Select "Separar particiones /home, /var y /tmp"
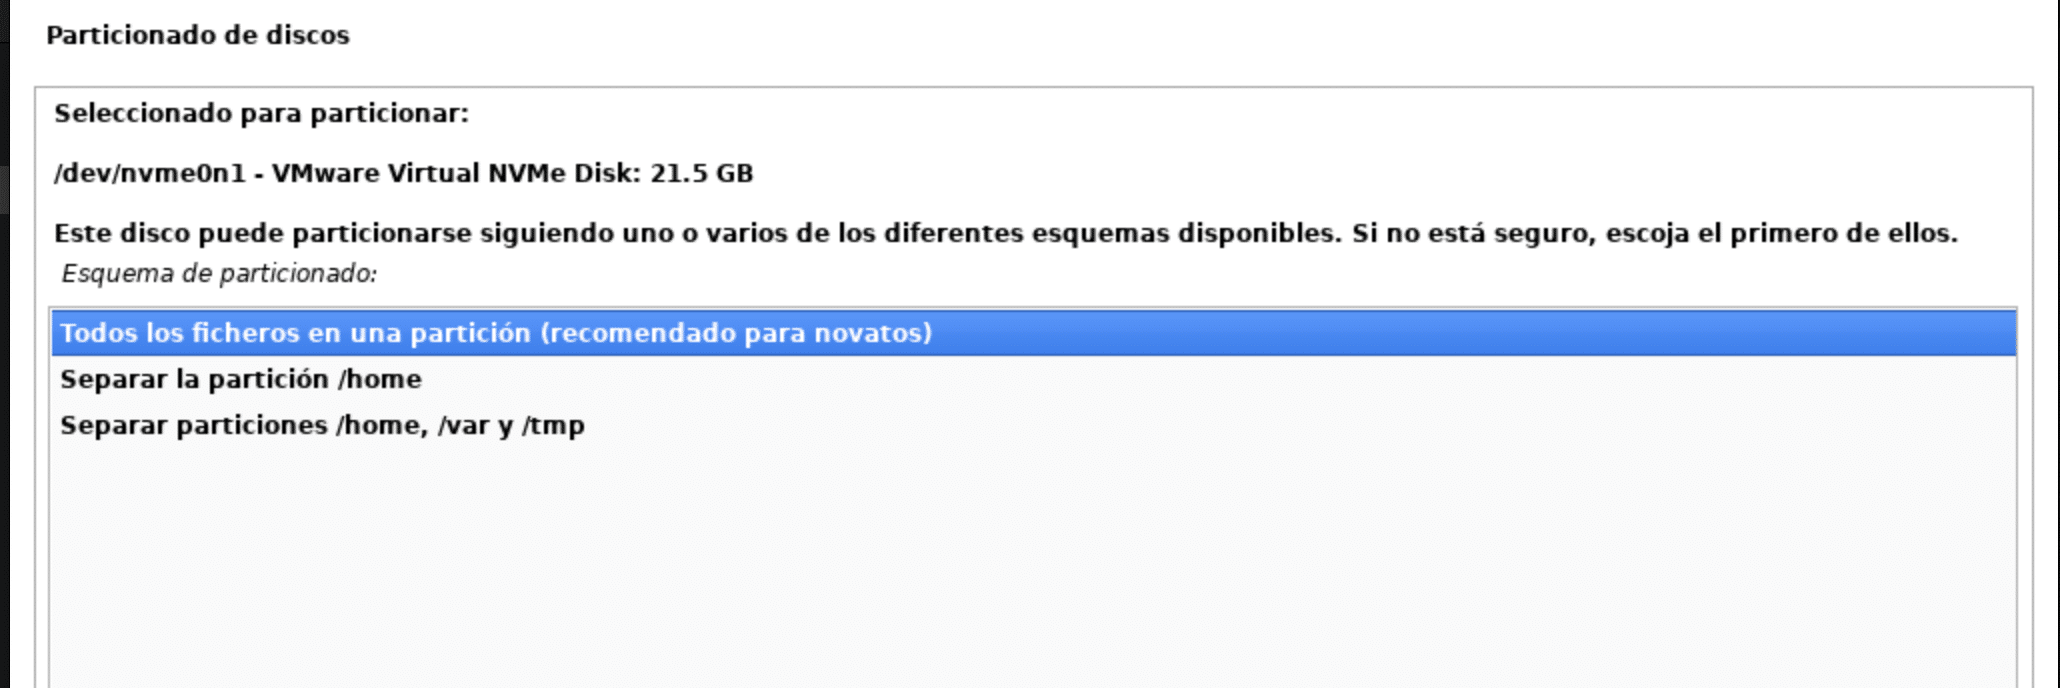The height and width of the screenshot is (688, 2060). (322, 425)
